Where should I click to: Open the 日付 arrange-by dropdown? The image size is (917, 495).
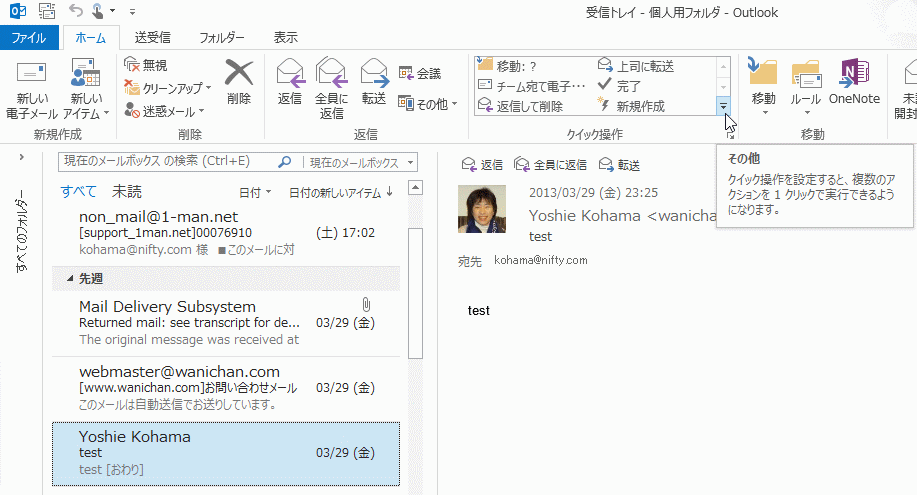[x=255, y=192]
